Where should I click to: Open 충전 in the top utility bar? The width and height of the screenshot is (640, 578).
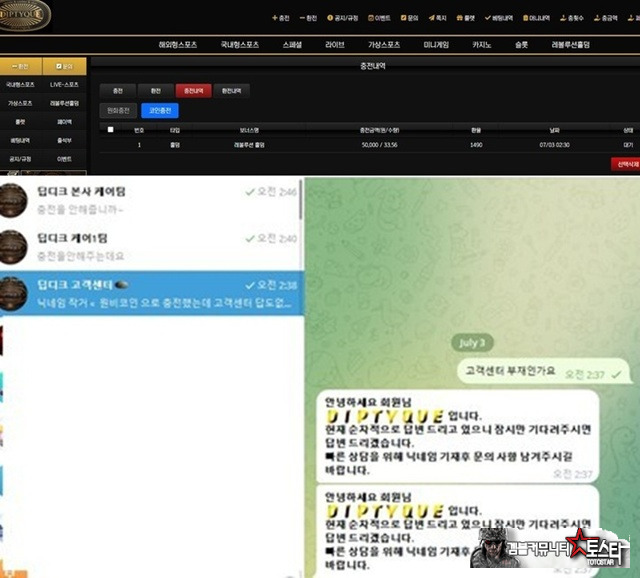click(281, 18)
